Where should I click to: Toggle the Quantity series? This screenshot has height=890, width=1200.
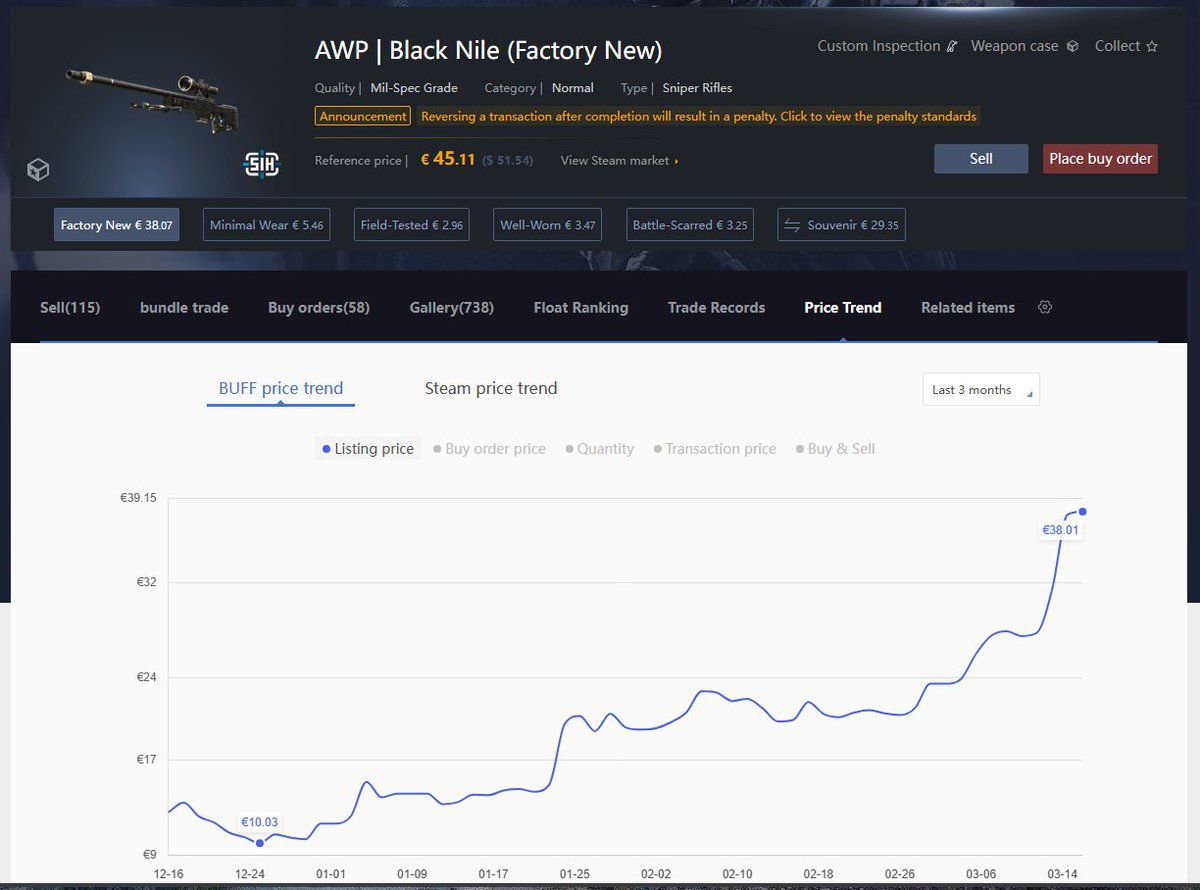[x=599, y=449]
